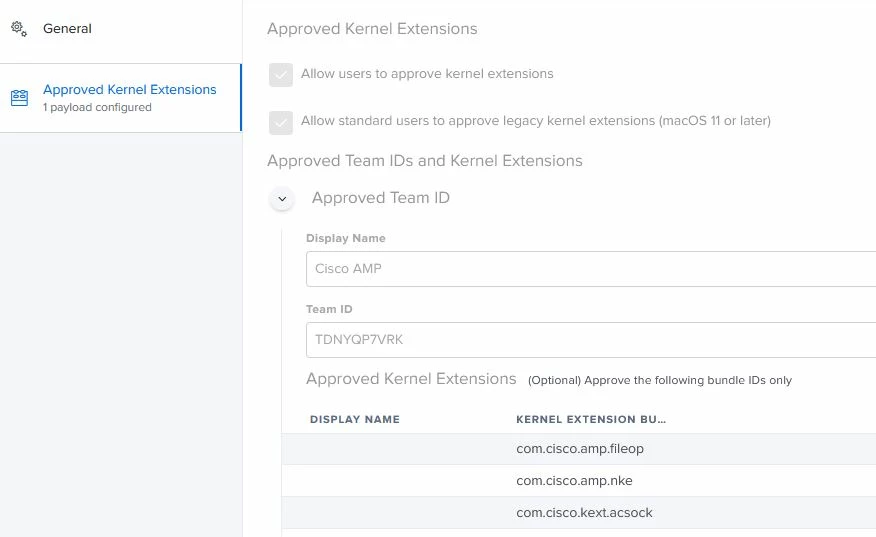Click the Display Name label
Image resolution: width=876 pixels, height=537 pixels.
click(x=346, y=238)
